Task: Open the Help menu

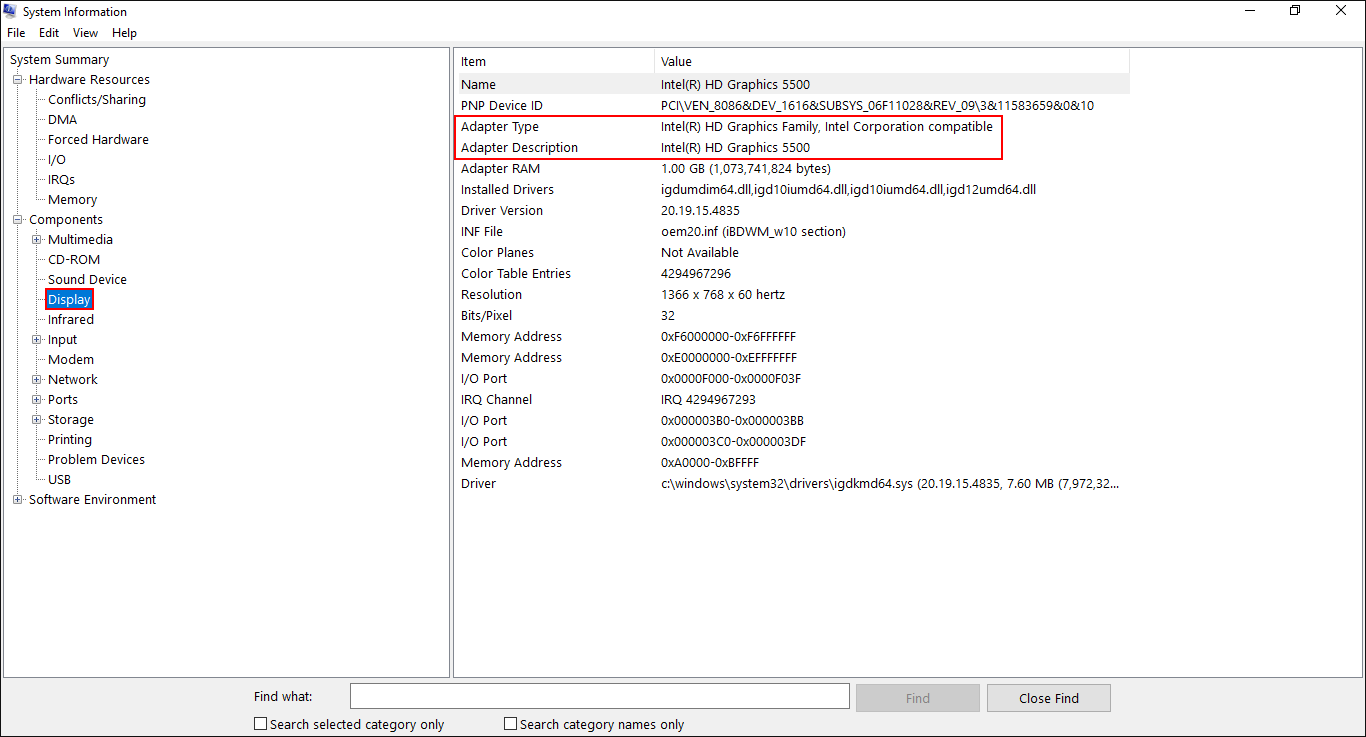Action: (x=124, y=33)
